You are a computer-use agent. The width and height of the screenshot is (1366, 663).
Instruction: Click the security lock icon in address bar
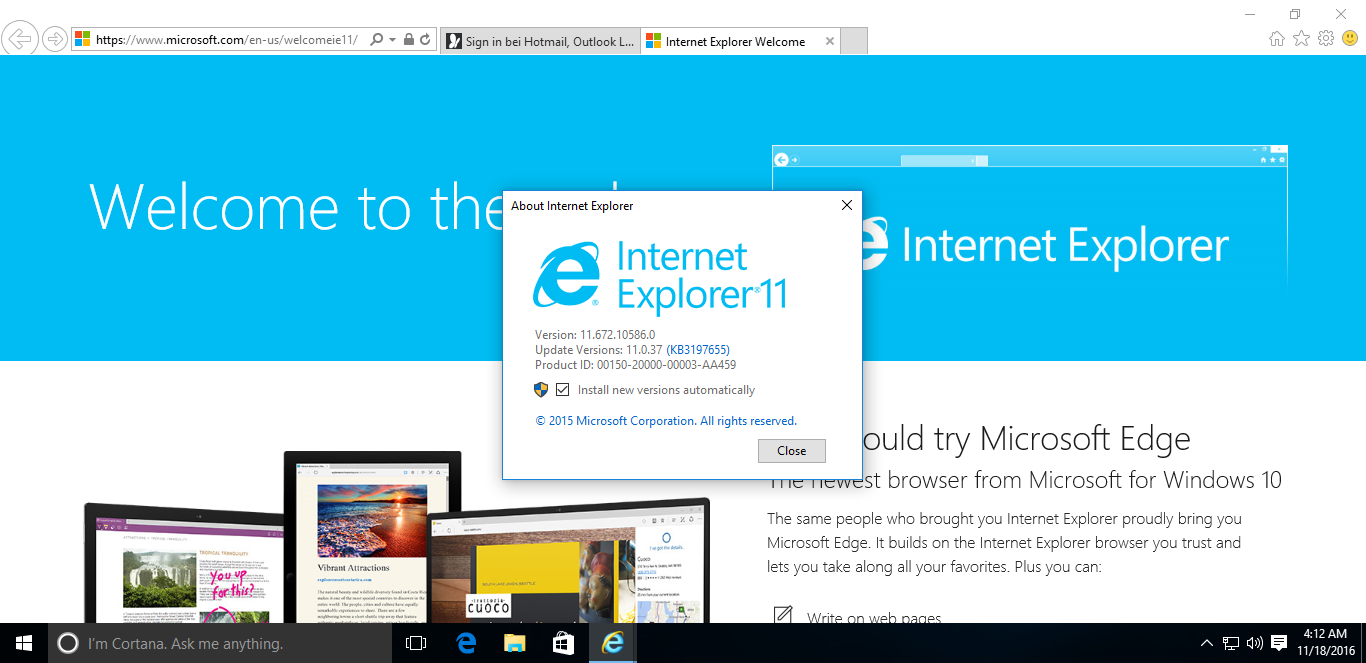click(408, 40)
